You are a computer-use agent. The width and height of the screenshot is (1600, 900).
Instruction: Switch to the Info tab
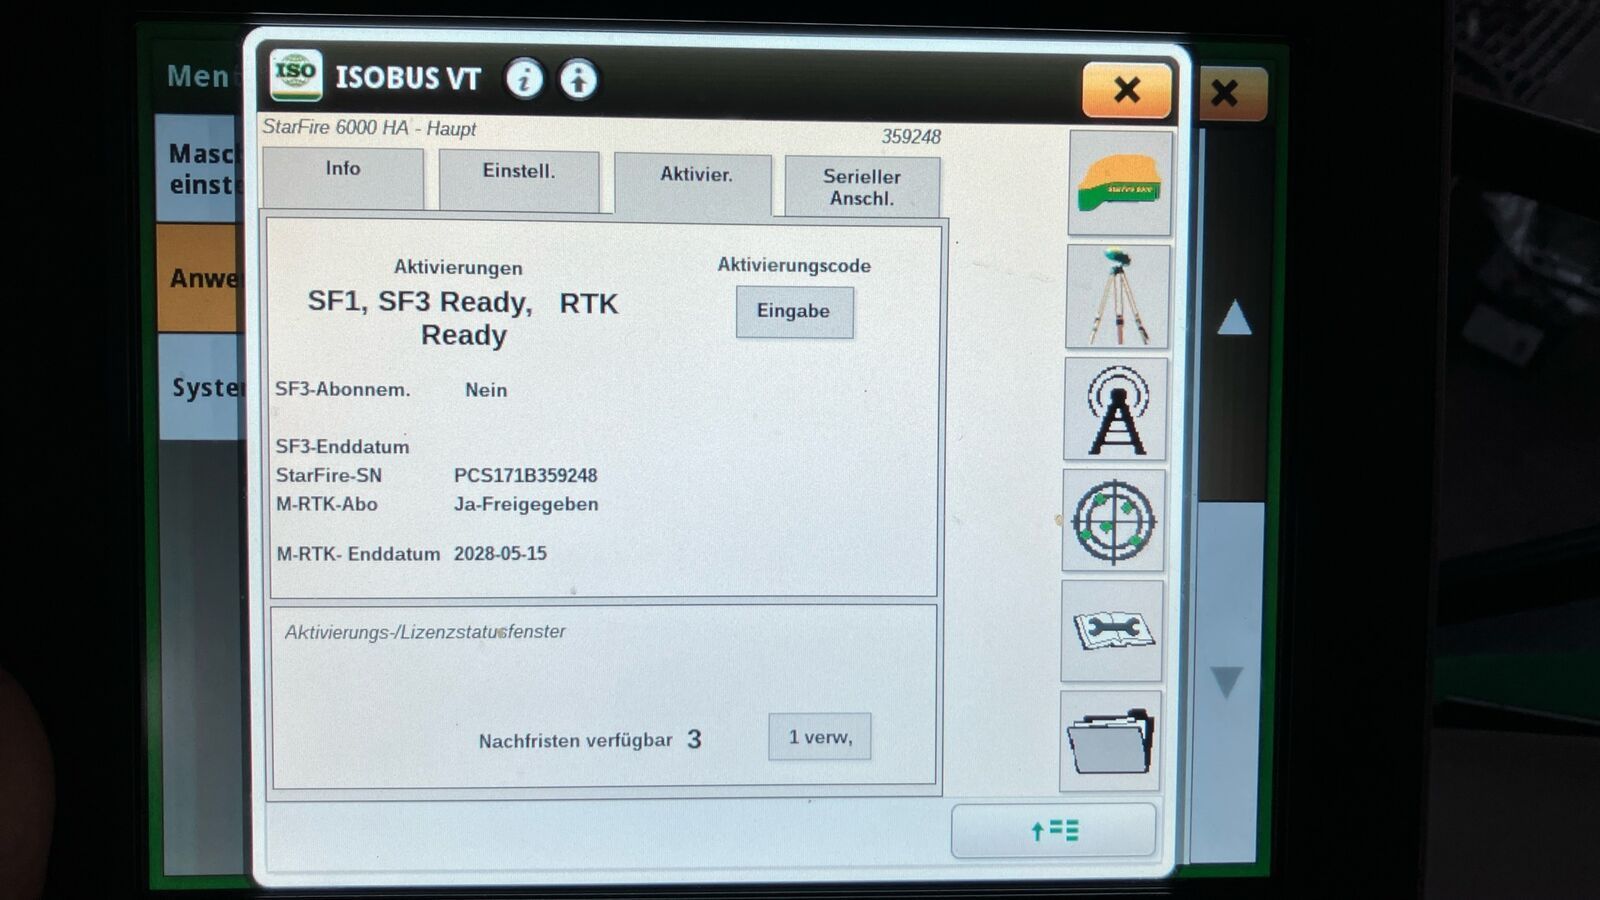[343, 178]
